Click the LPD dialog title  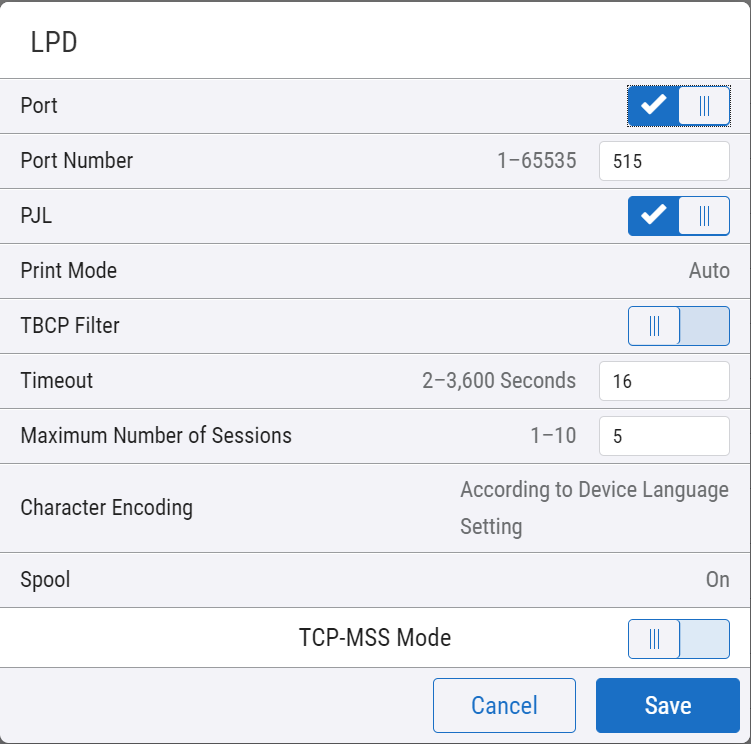[54, 43]
